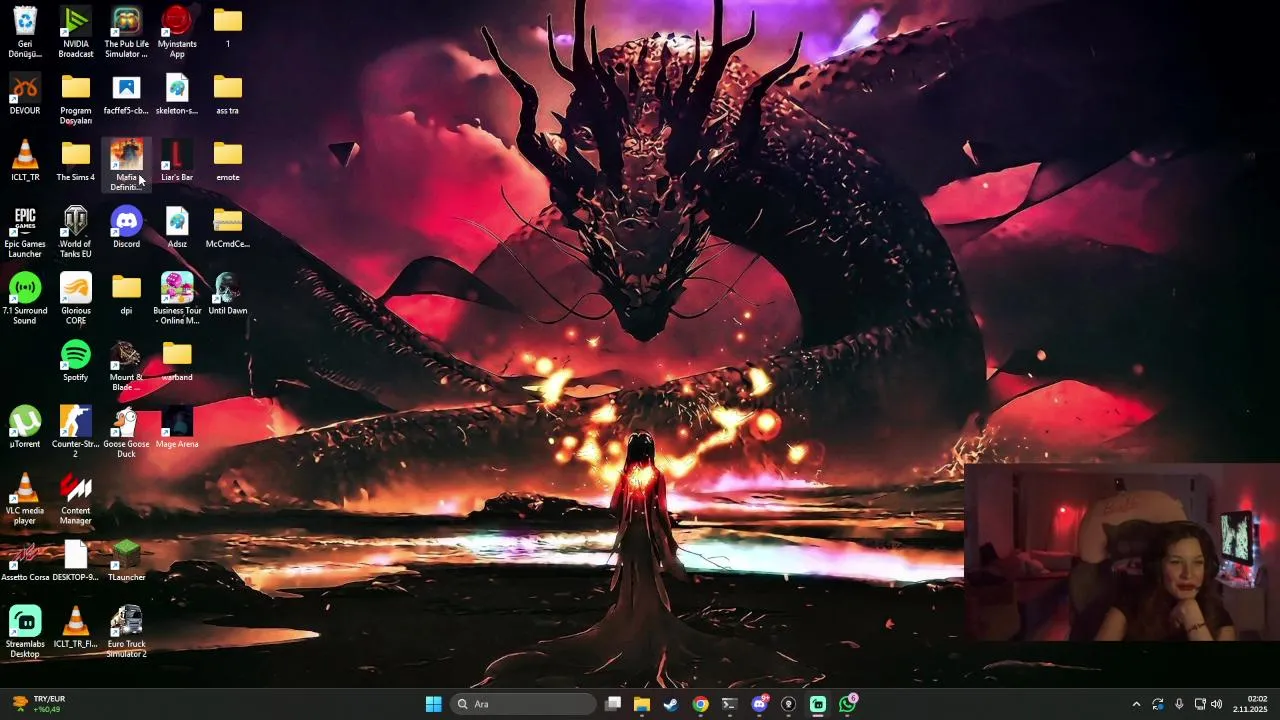The height and width of the screenshot is (720, 1280).
Task: Open the ICLT_TR VLC file
Action: (25, 160)
